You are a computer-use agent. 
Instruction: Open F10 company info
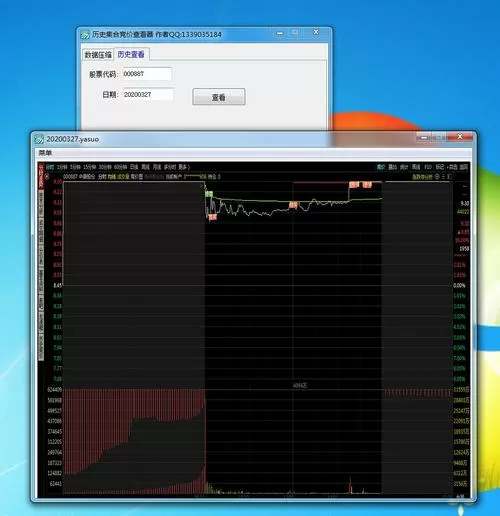[428, 167]
